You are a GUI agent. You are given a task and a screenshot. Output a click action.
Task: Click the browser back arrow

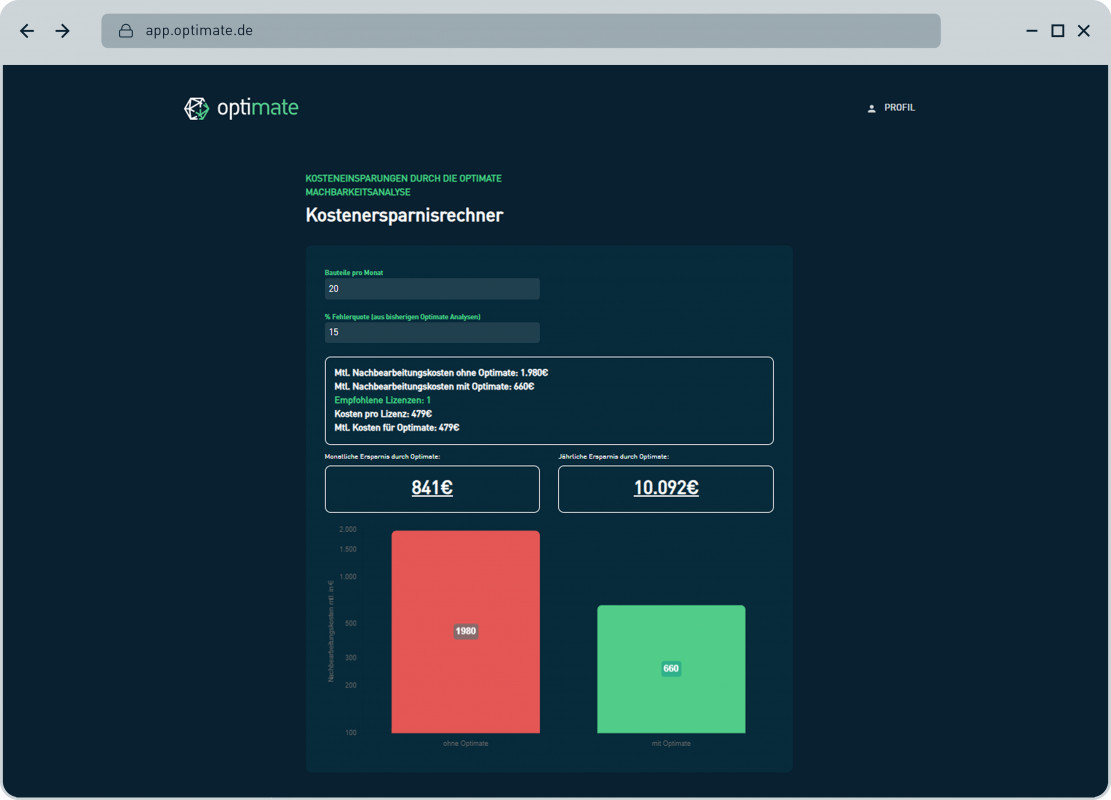coord(27,31)
